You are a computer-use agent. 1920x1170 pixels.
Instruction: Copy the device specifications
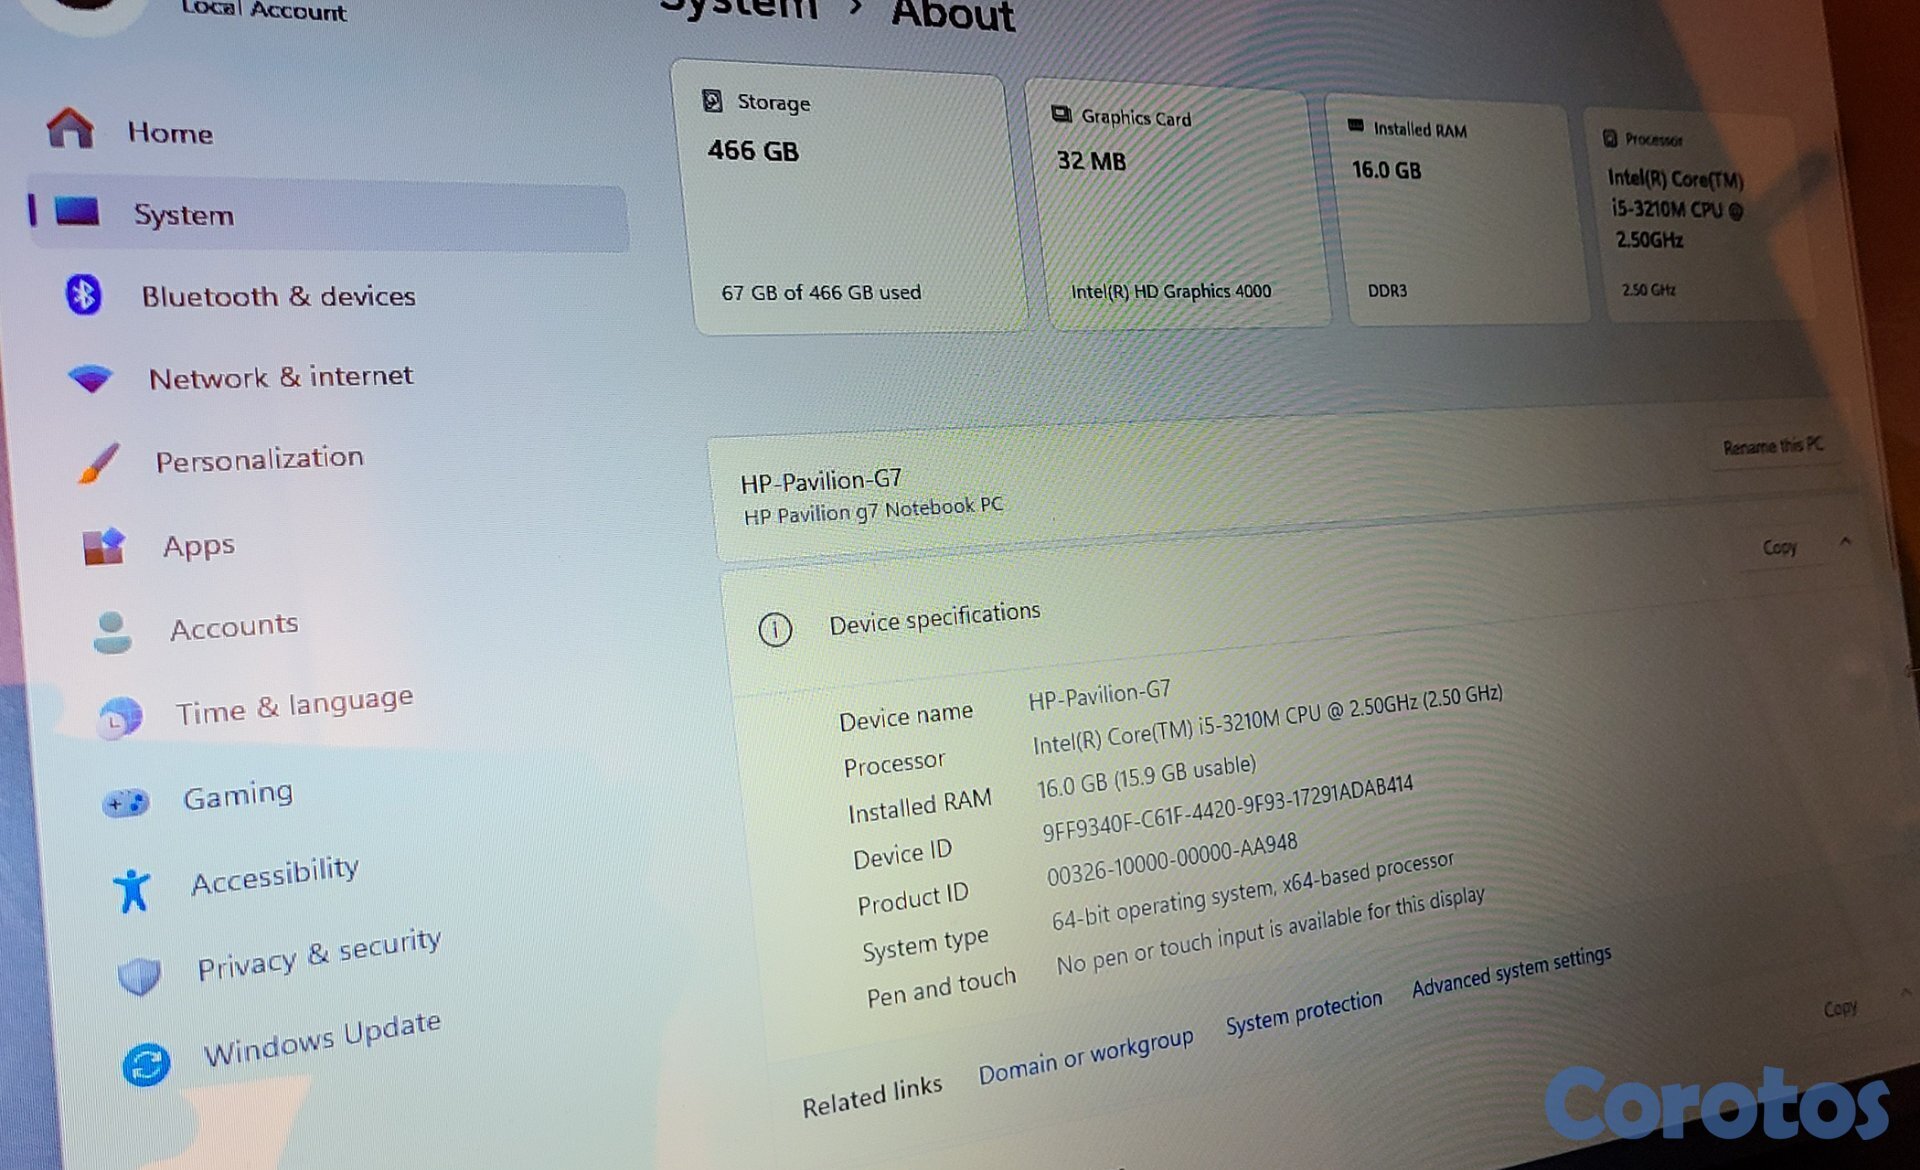tap(1779, 547)
